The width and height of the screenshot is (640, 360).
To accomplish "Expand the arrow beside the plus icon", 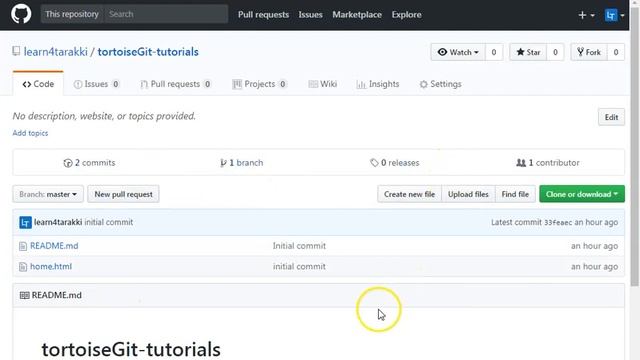I will (592, 16).
